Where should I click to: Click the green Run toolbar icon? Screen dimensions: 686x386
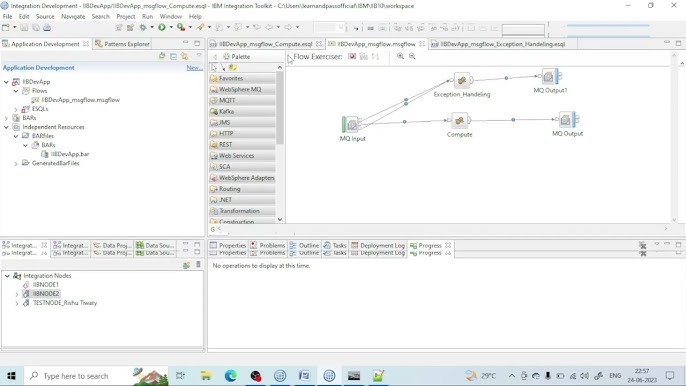162,28
